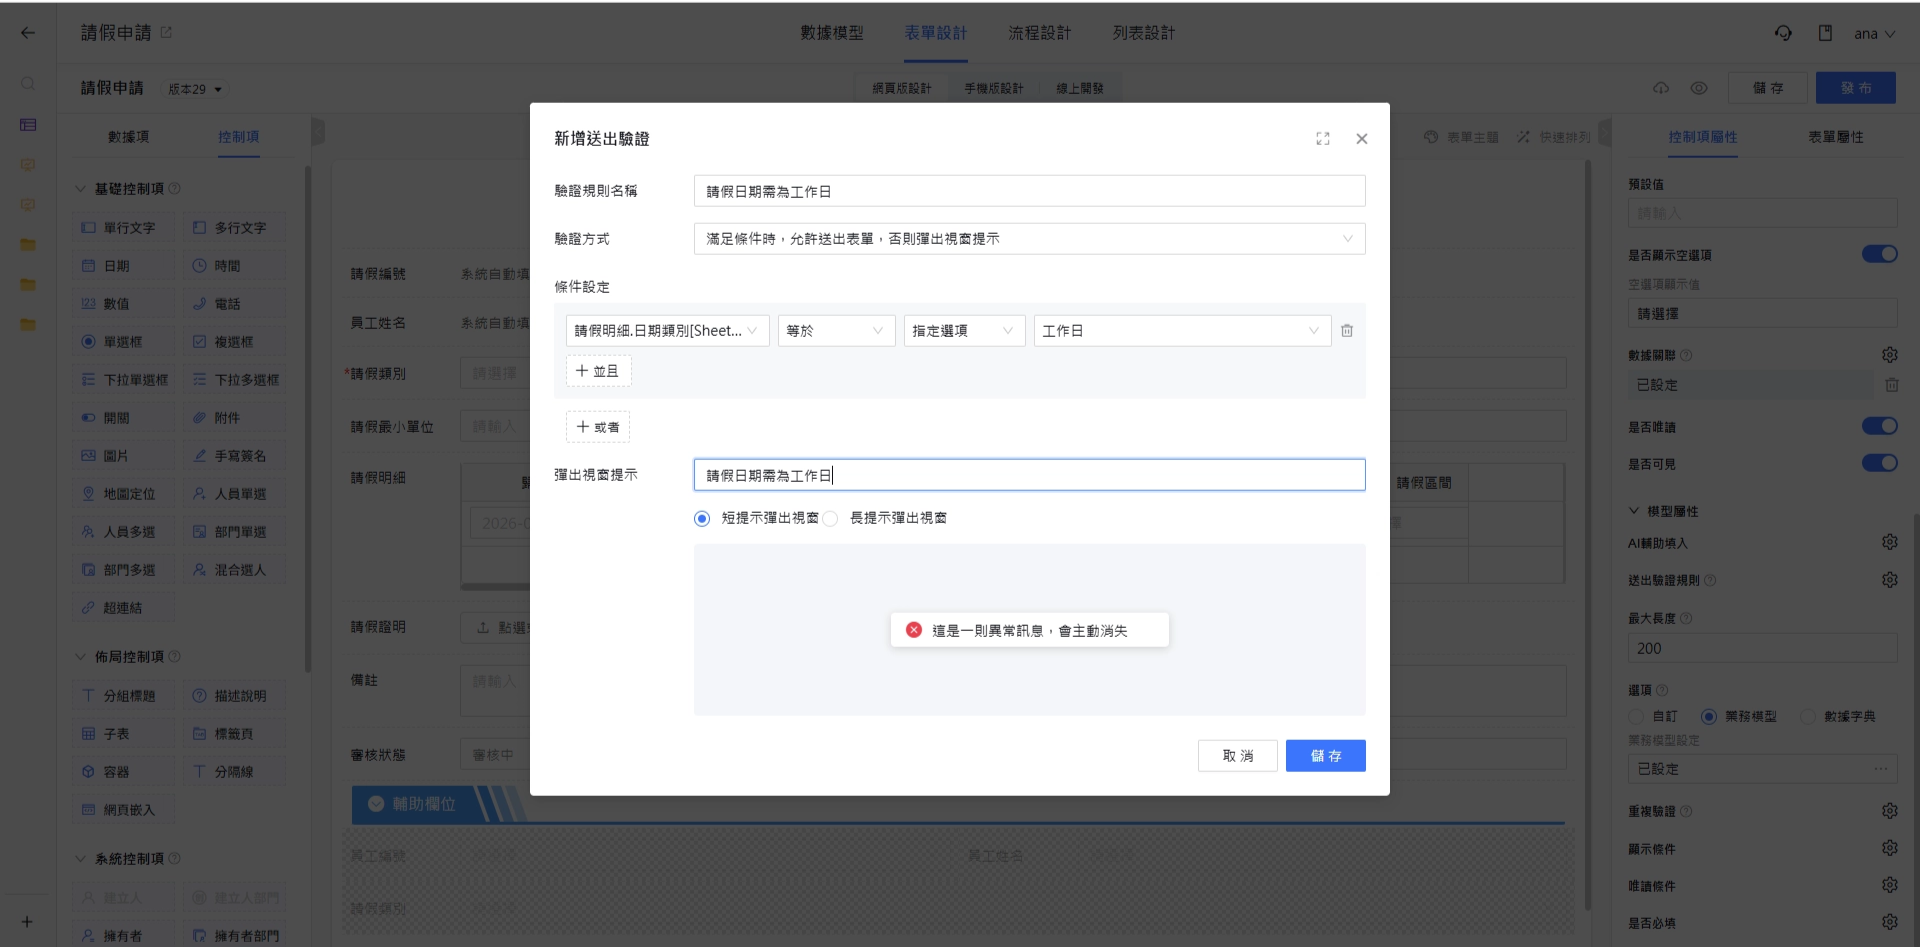Click the headset support icon
1920x947 pixels.
point(1783,33)
